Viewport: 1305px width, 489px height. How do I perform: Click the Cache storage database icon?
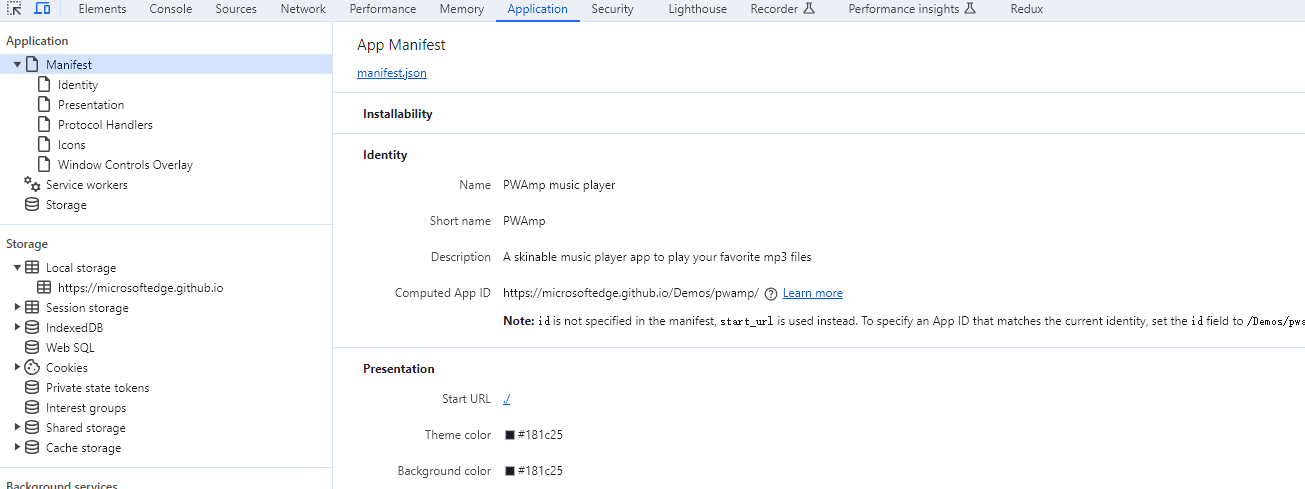pos(32,447)
